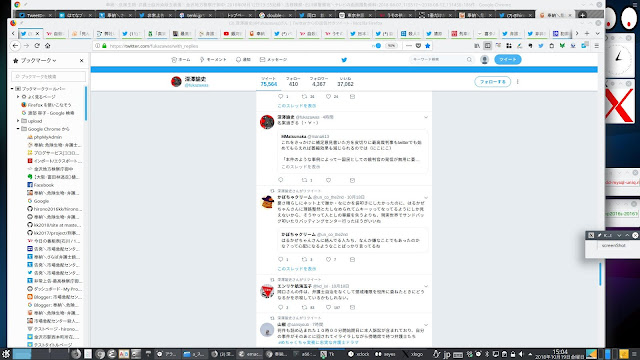
Task: Reply to the pumpkin cream retweeted tweet
Action: [x=280, y=259]
